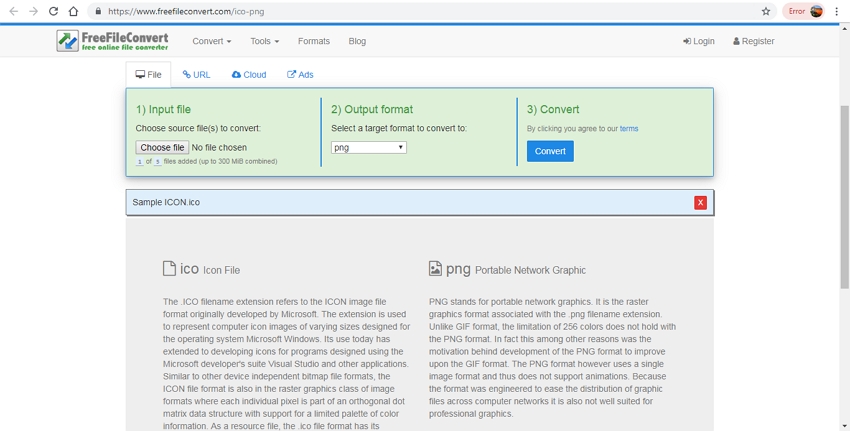Expand the Tools navigation dropdown

coord(264,41)
